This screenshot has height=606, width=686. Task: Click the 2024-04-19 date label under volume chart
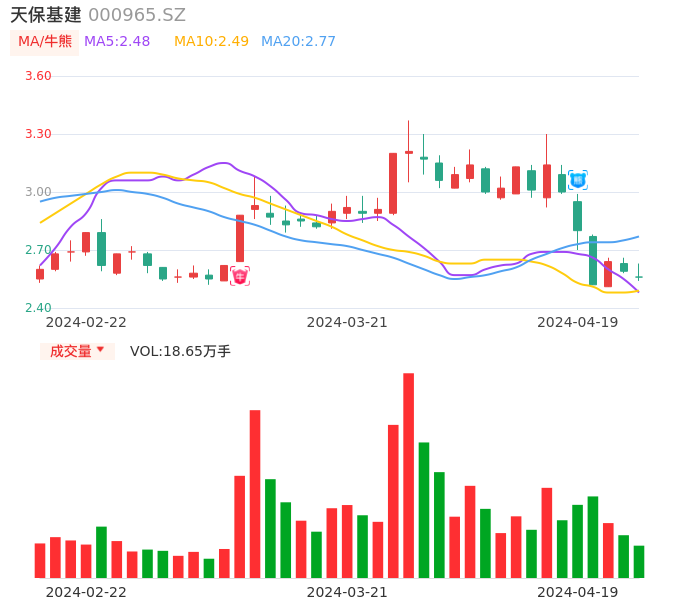click(578, 592)
